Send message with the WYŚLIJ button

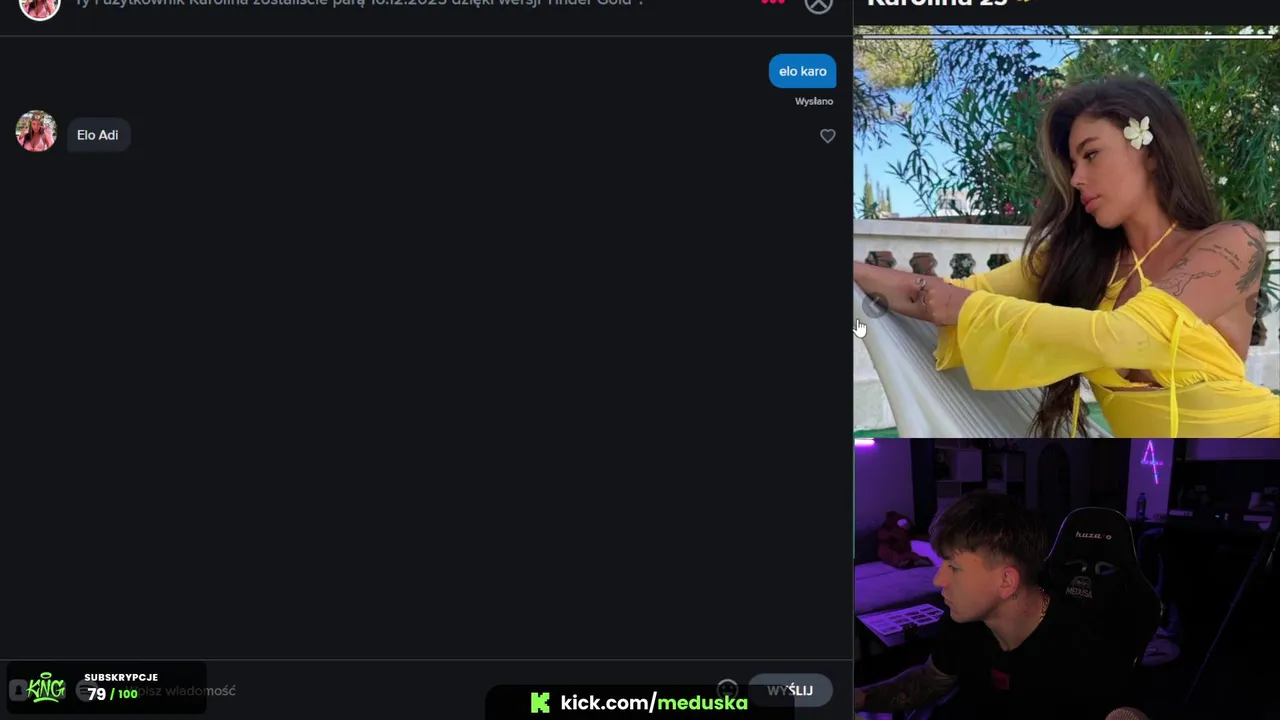pyautogui.click(x=790, y=690)
